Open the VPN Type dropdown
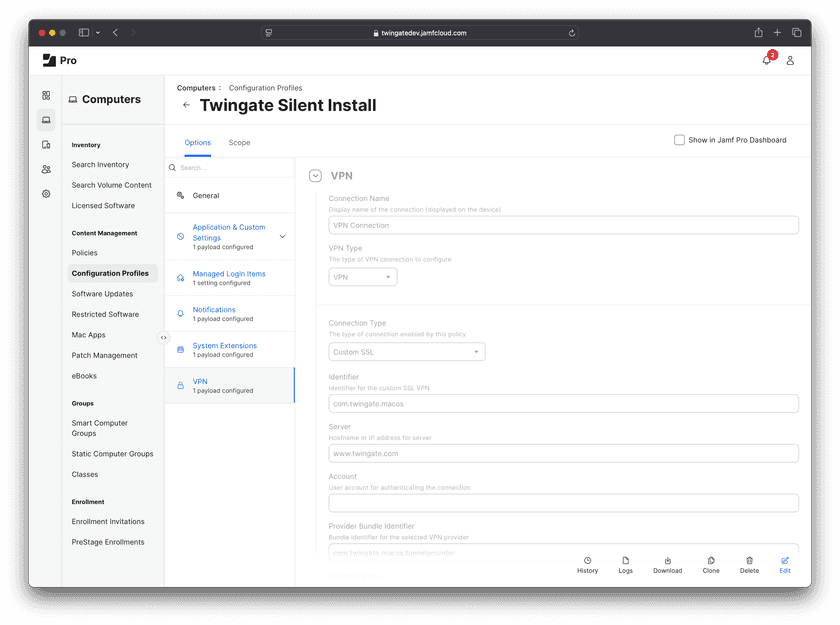 (363, 277)
